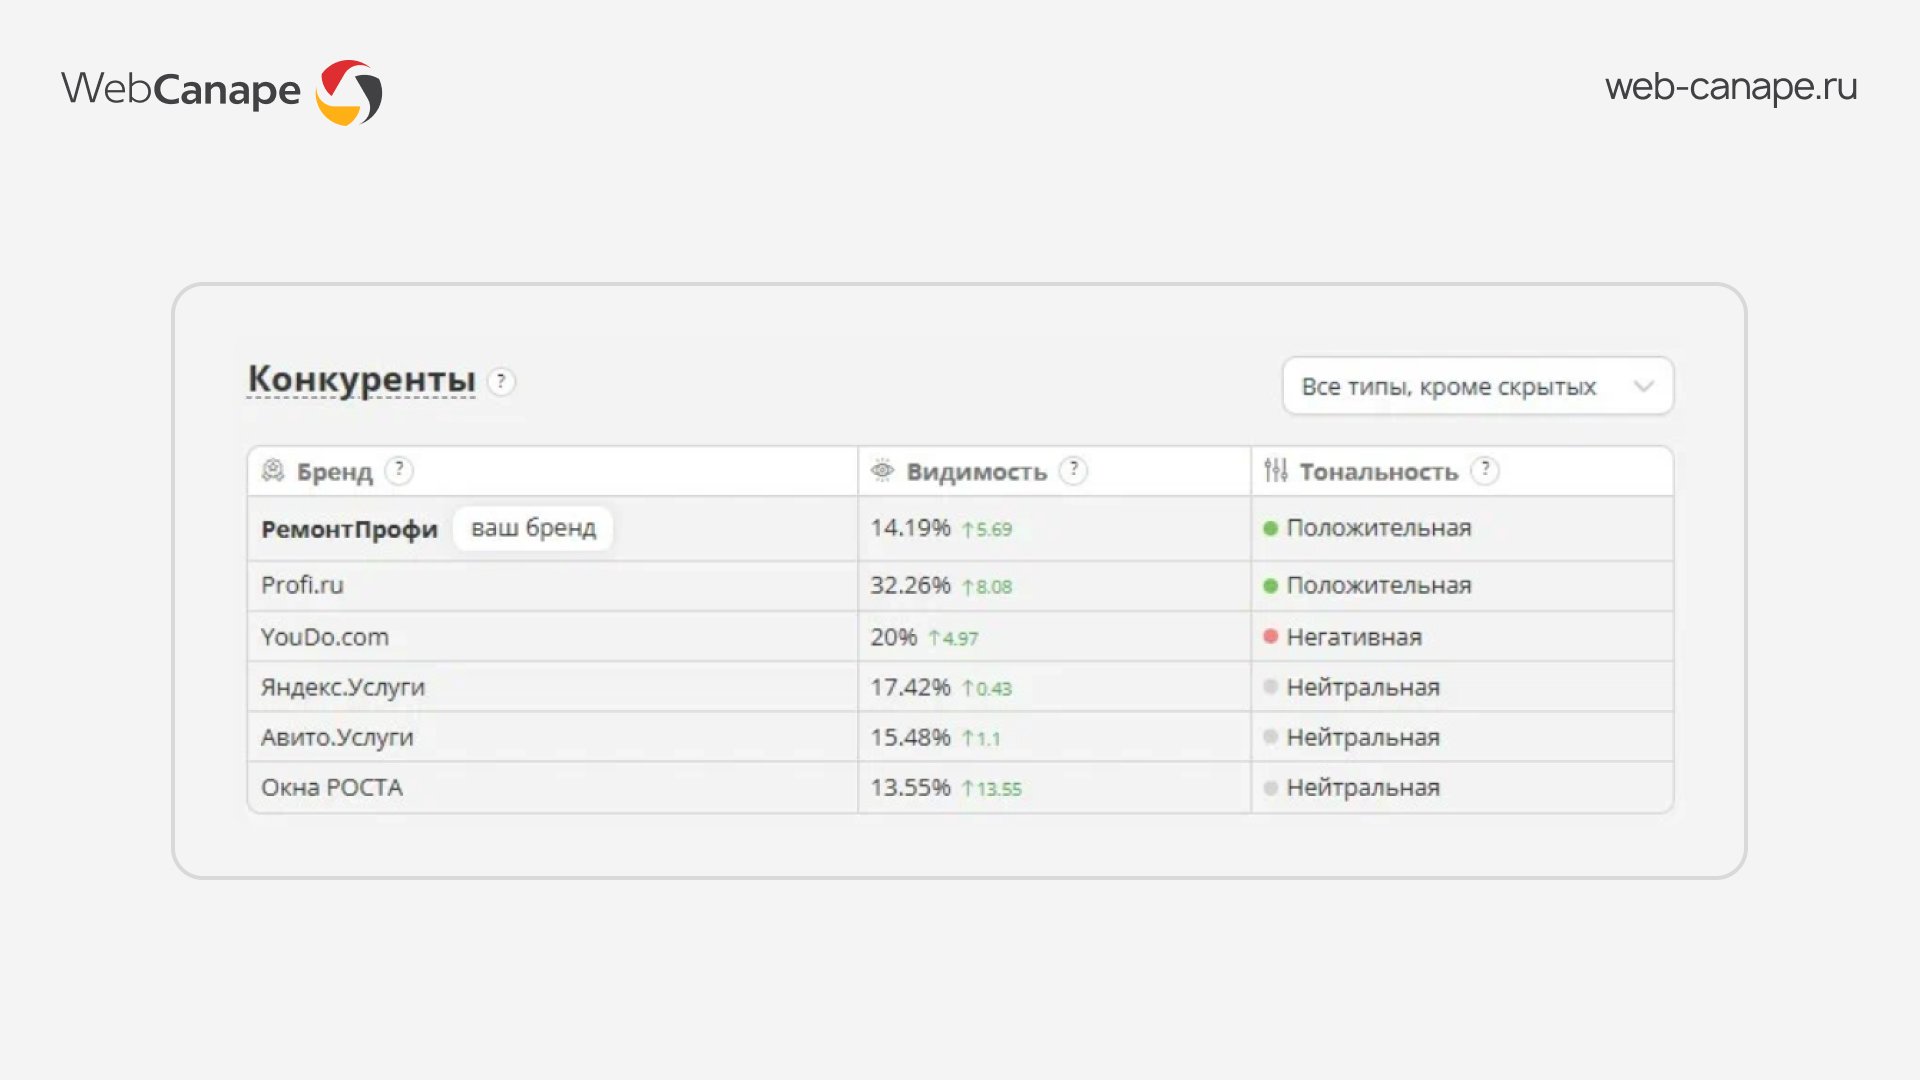The width and height of the screenshot is (1920, 1080).
Task: Click gray dot in Окна РОСТА row
Action: pyautogui.click(x=1270, y=787)
